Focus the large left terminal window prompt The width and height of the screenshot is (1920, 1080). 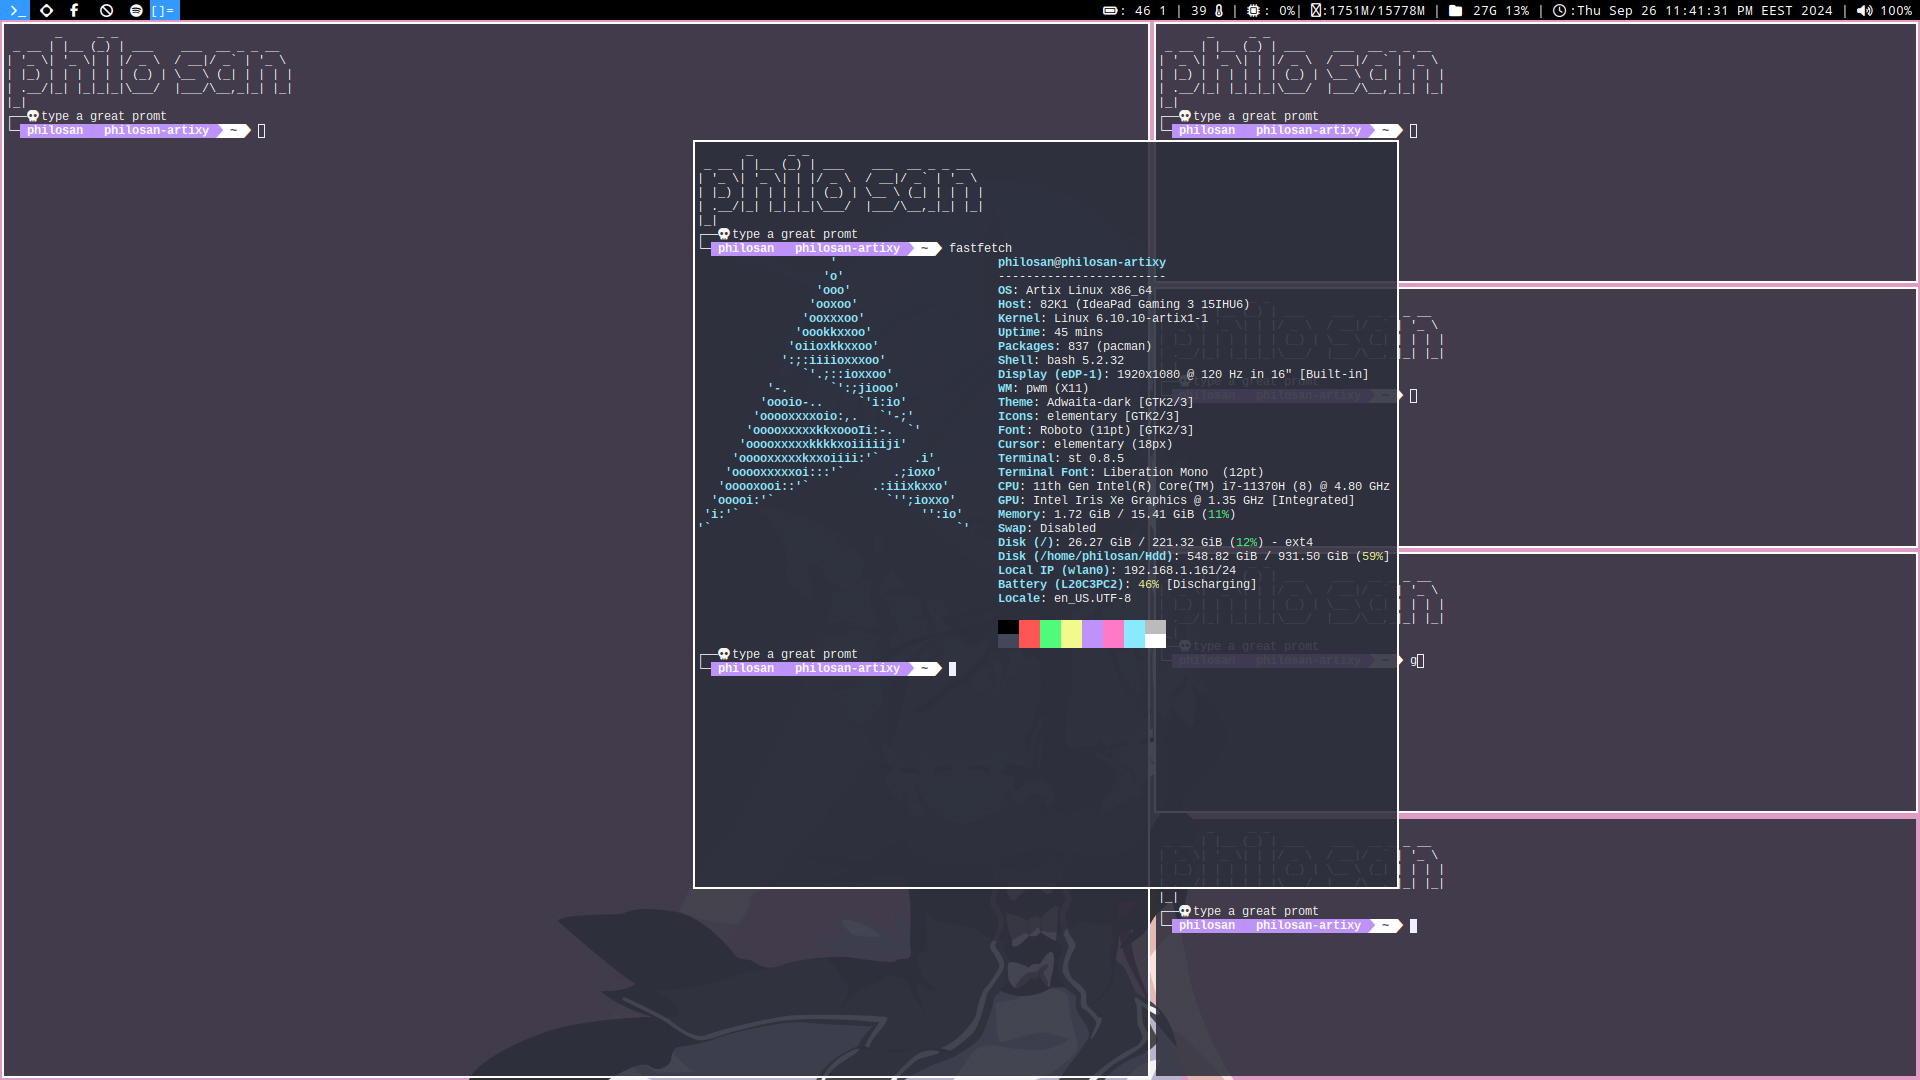tap(262, 131)
